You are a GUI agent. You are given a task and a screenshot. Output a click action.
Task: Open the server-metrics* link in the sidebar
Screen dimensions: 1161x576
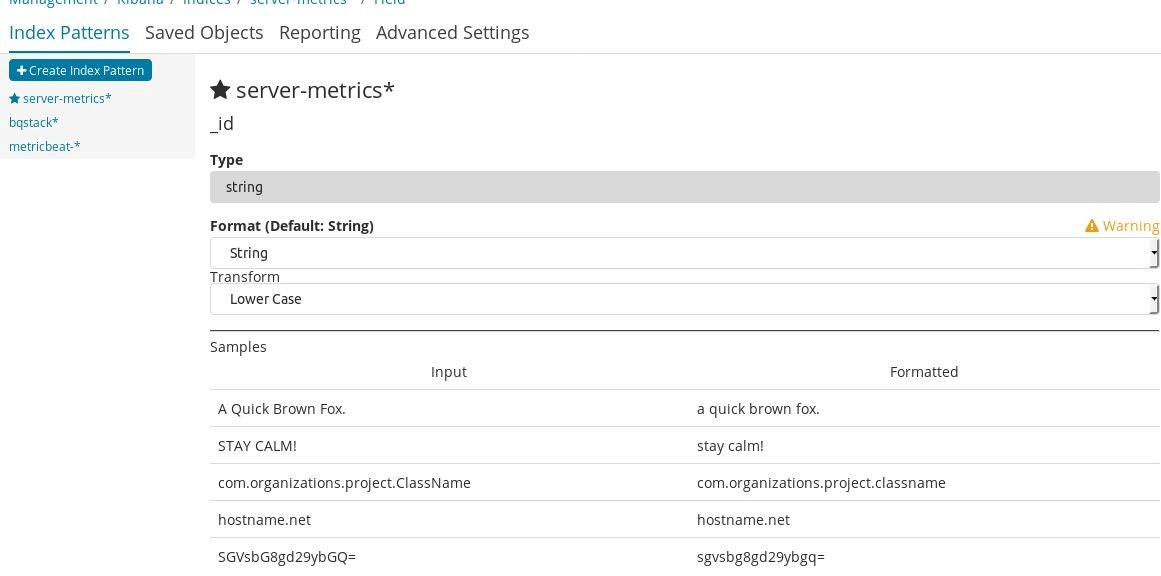67,98
